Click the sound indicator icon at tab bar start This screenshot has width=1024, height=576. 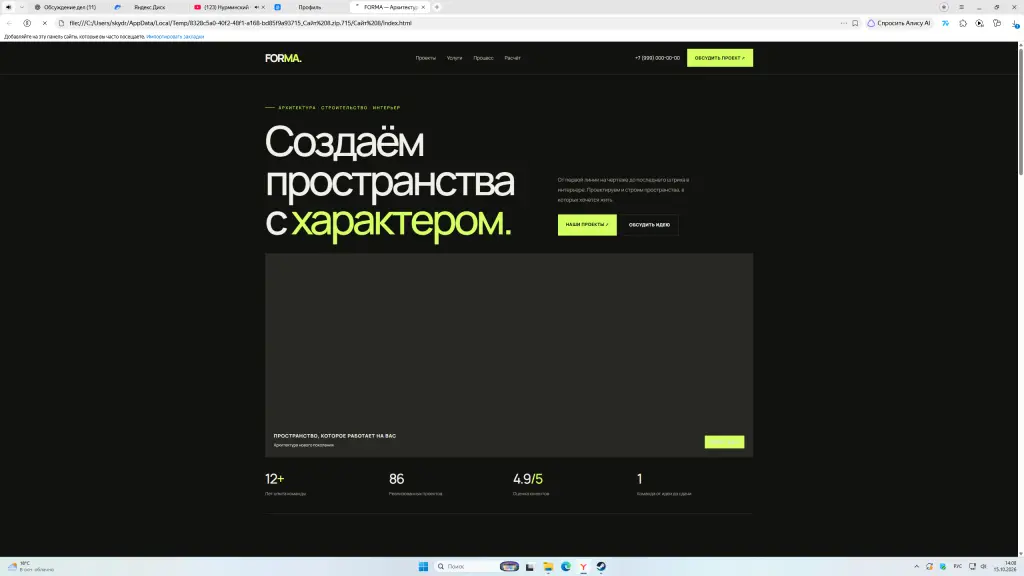[x=8, y=7]
